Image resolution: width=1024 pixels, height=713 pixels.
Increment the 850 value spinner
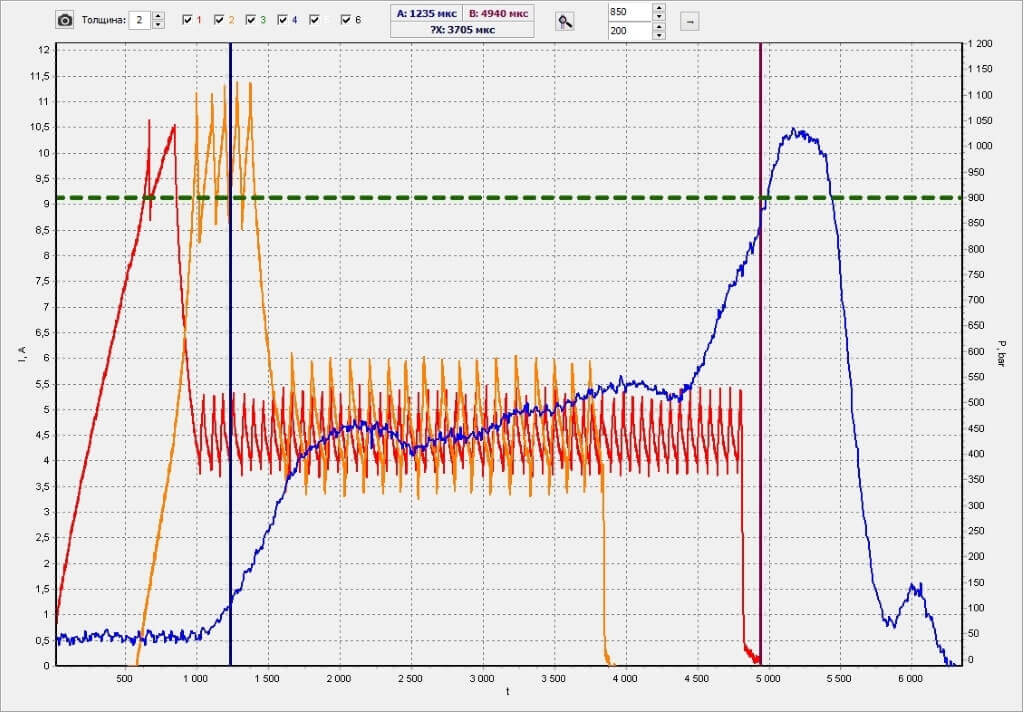click(657, 8)
